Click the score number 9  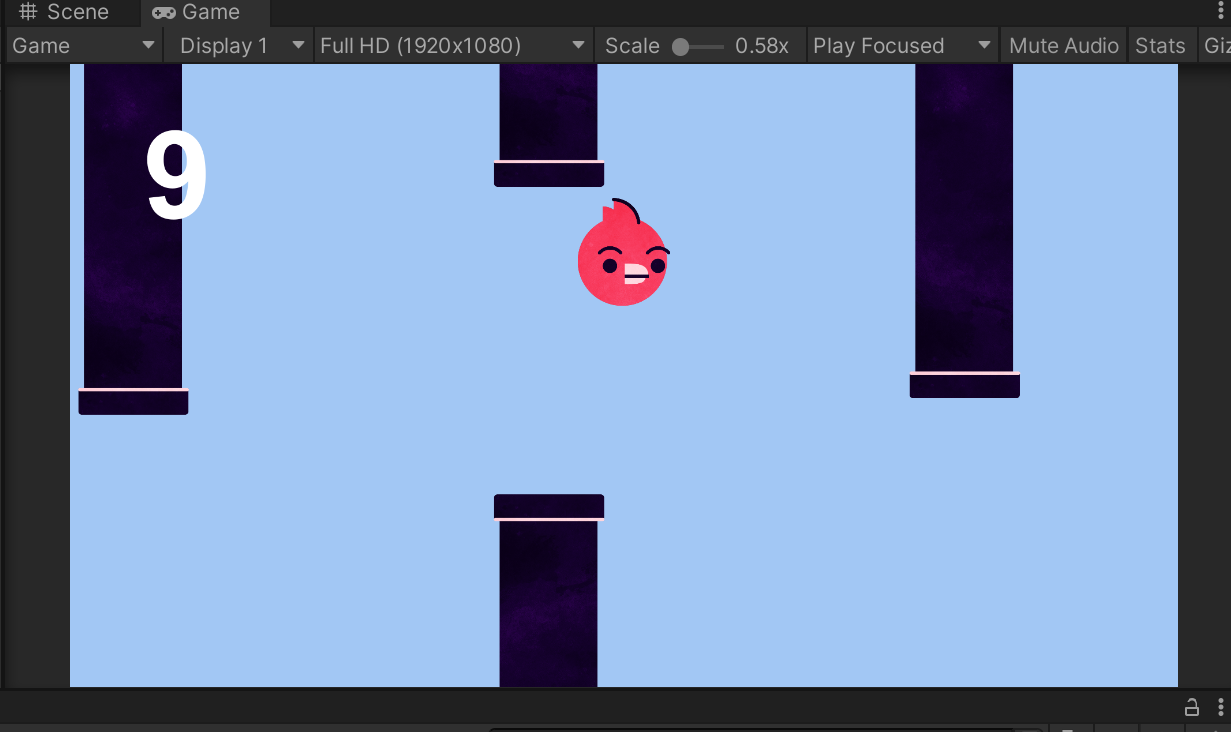176,177
